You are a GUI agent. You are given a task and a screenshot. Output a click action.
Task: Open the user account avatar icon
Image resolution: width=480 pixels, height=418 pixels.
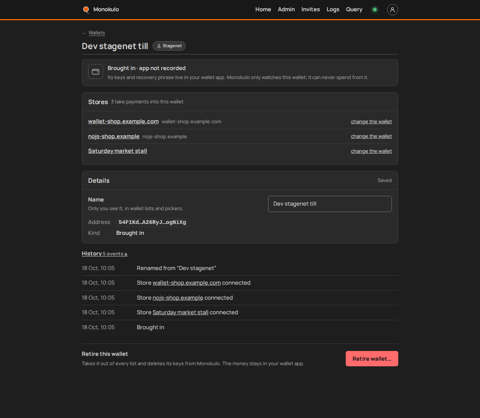pos(392,10)
